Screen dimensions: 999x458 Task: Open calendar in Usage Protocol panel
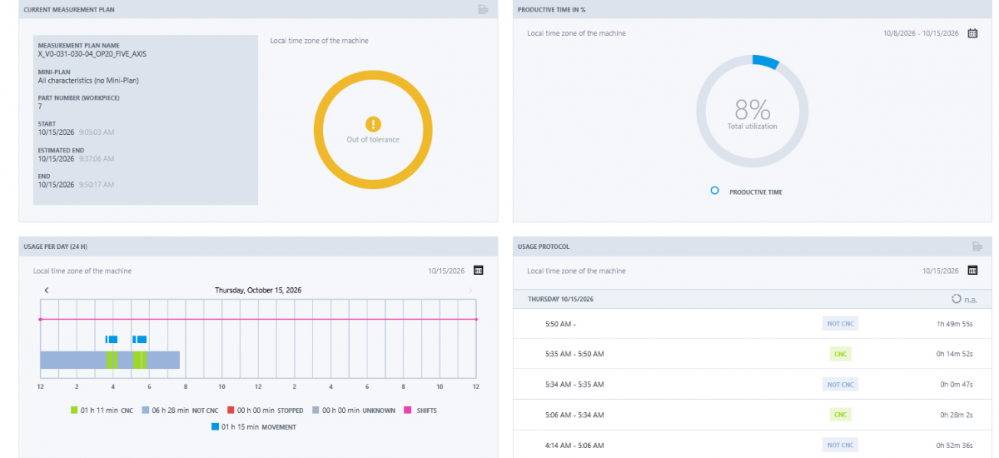pos(973,271)
